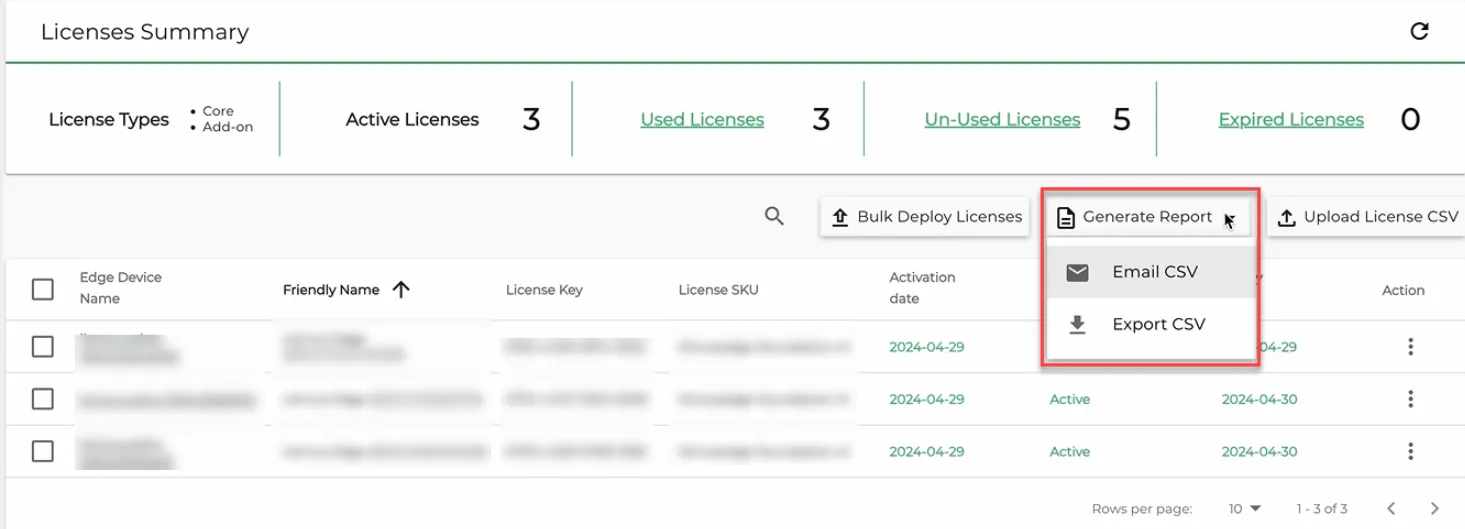Image resolution: width=1465 pixels, height=529 pixels.
Task: Click the Upload License CSV button
Action: click(1367, 216)
